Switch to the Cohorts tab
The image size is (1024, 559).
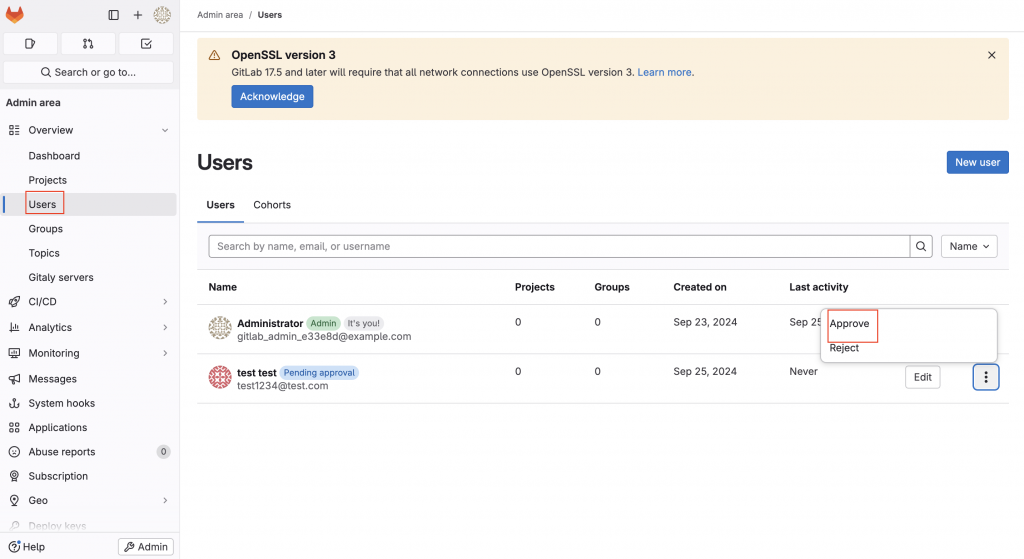point(272,205)
